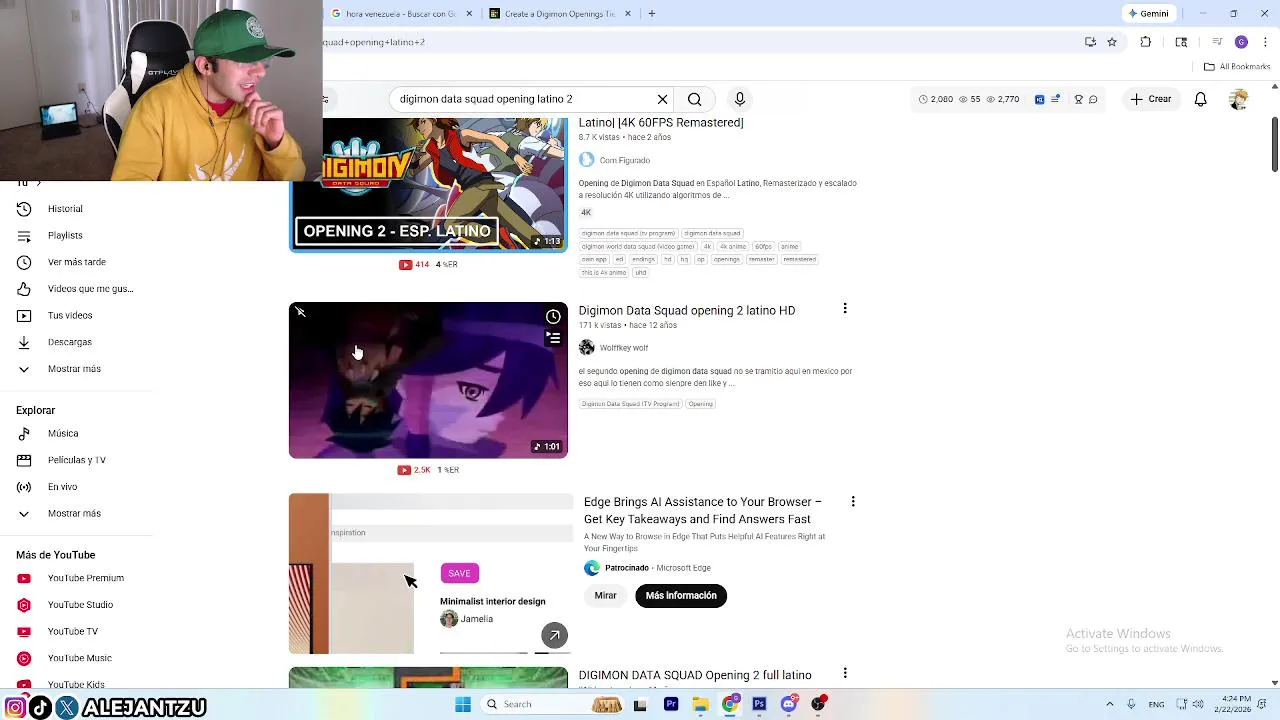Screen dimensions: 1280x720
Task: Play Digimon Data Squad opening 2 latino HD thumbnail
Action: (x=428, y=380)
